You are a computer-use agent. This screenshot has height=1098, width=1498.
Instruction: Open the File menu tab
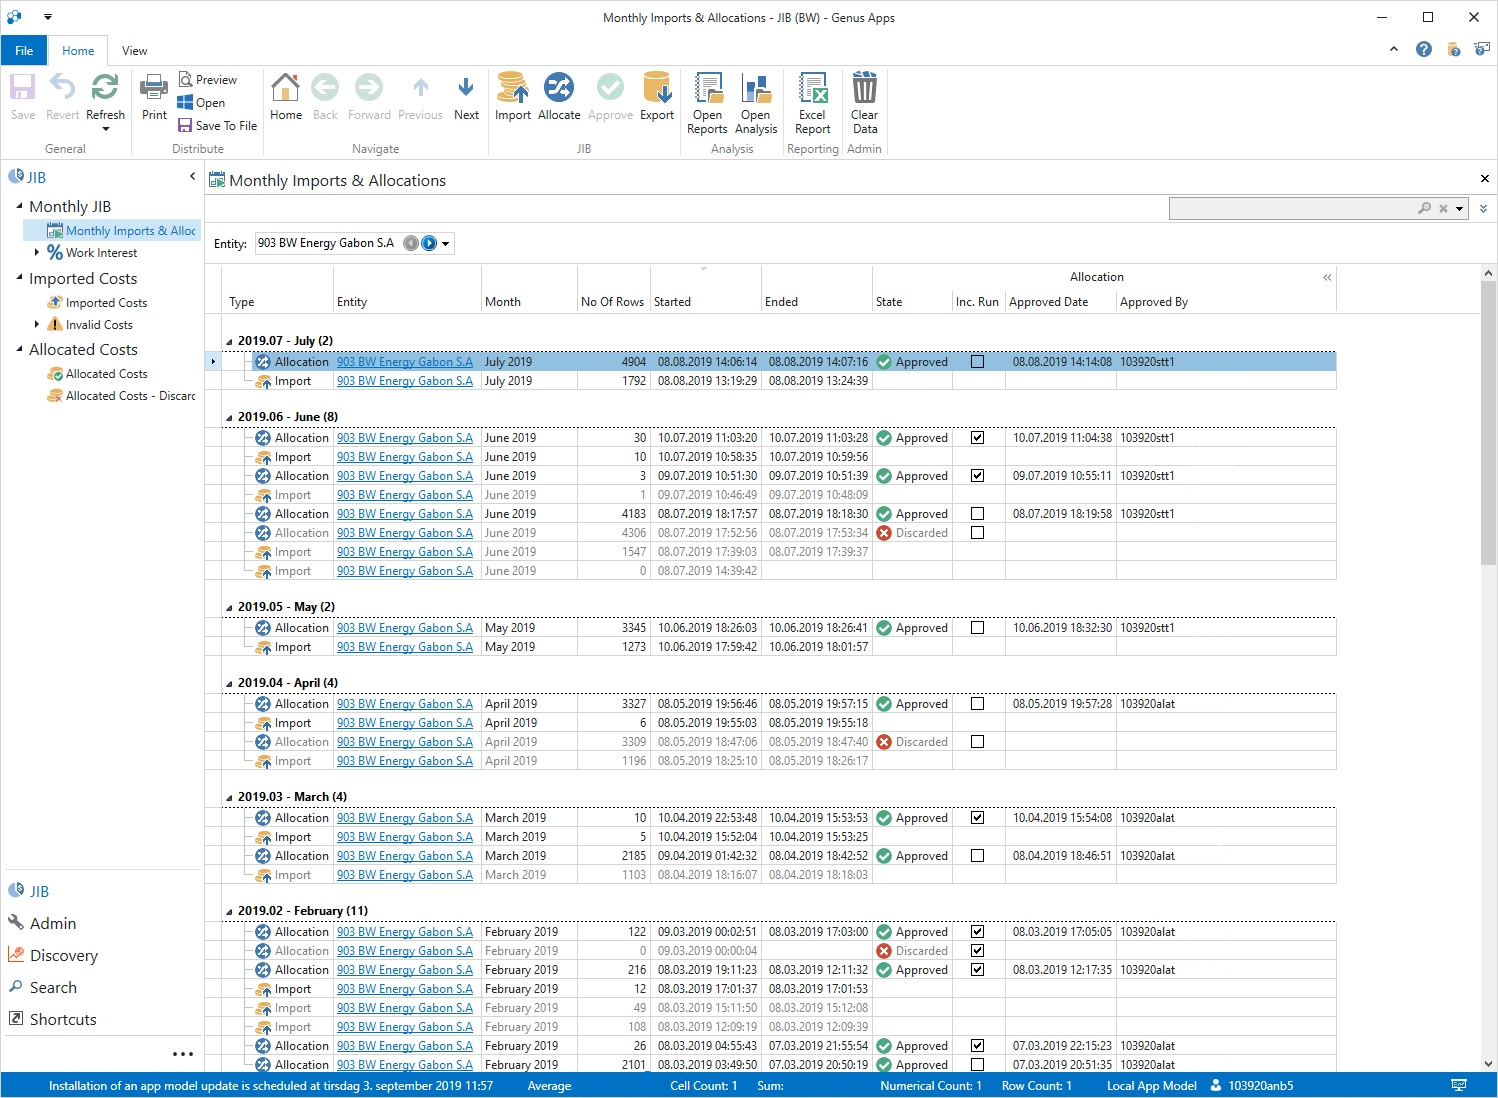pyautogui.click(x=24, y=51)
